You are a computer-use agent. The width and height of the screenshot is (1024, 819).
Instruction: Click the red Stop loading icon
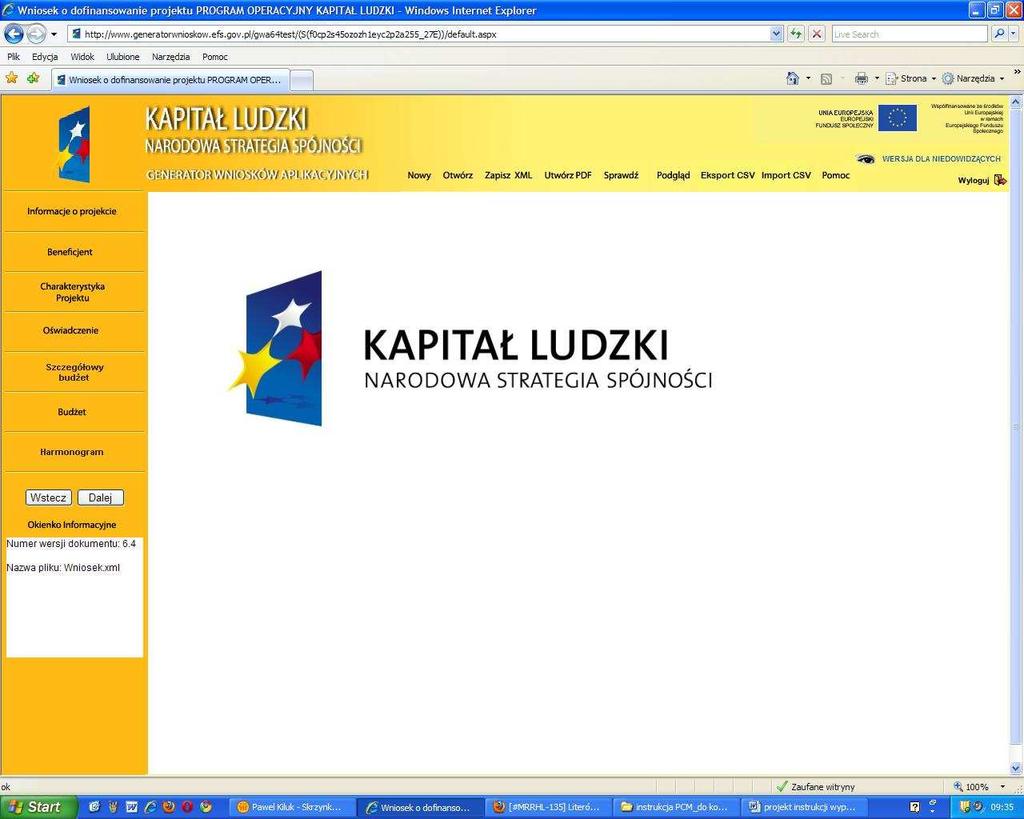[x=816, y=34]
